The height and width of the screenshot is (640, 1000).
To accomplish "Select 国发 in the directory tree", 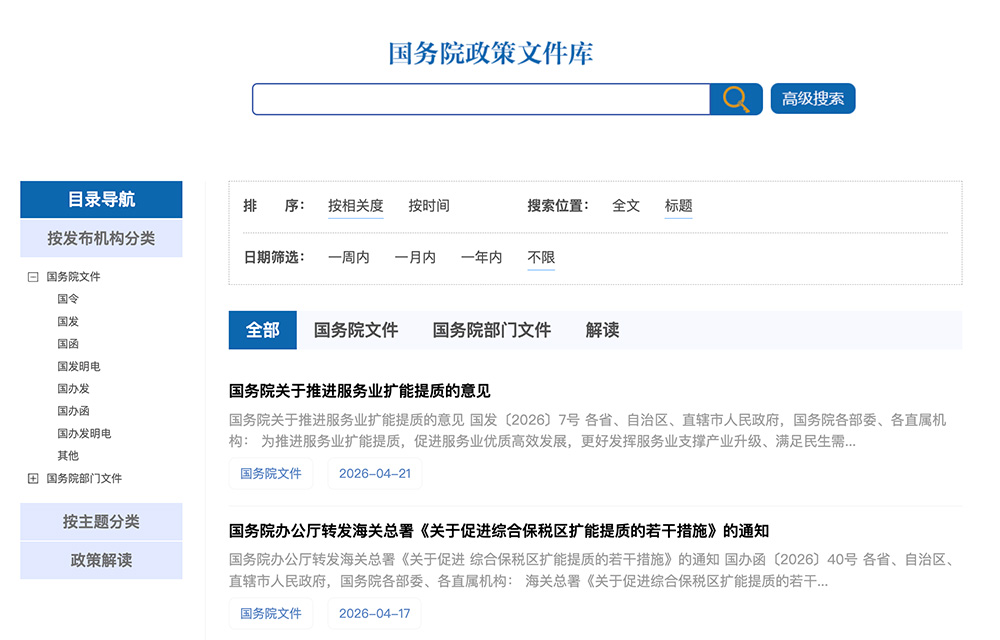I will point(68,321).
